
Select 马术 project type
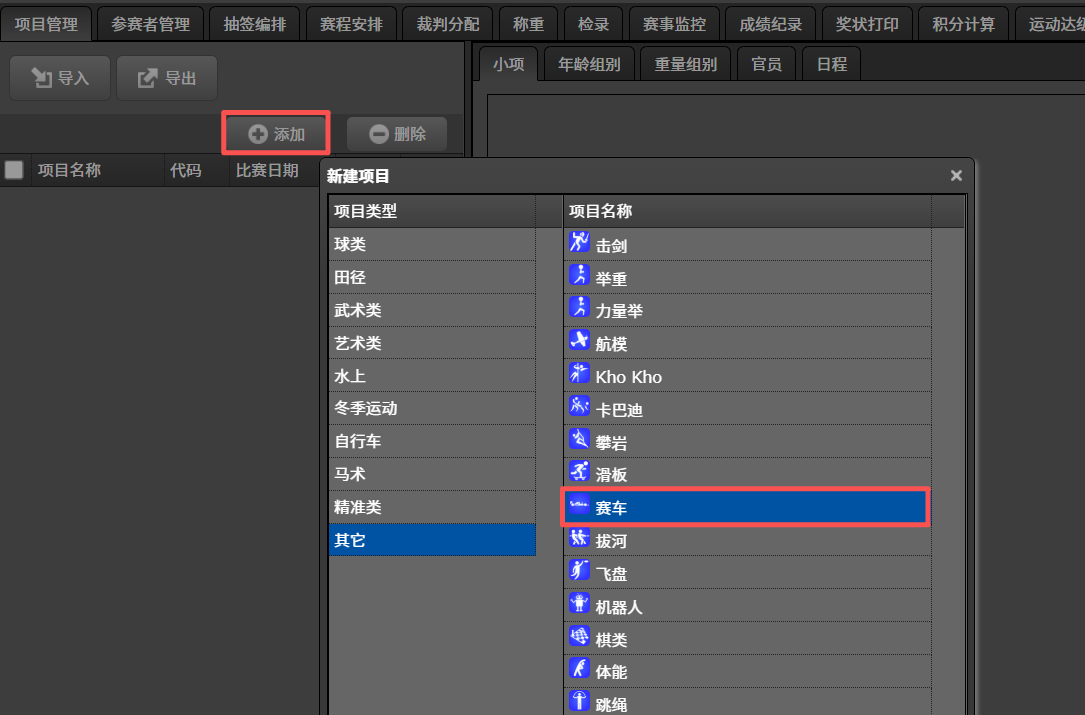pyautogui.click(x=432, y=474)
